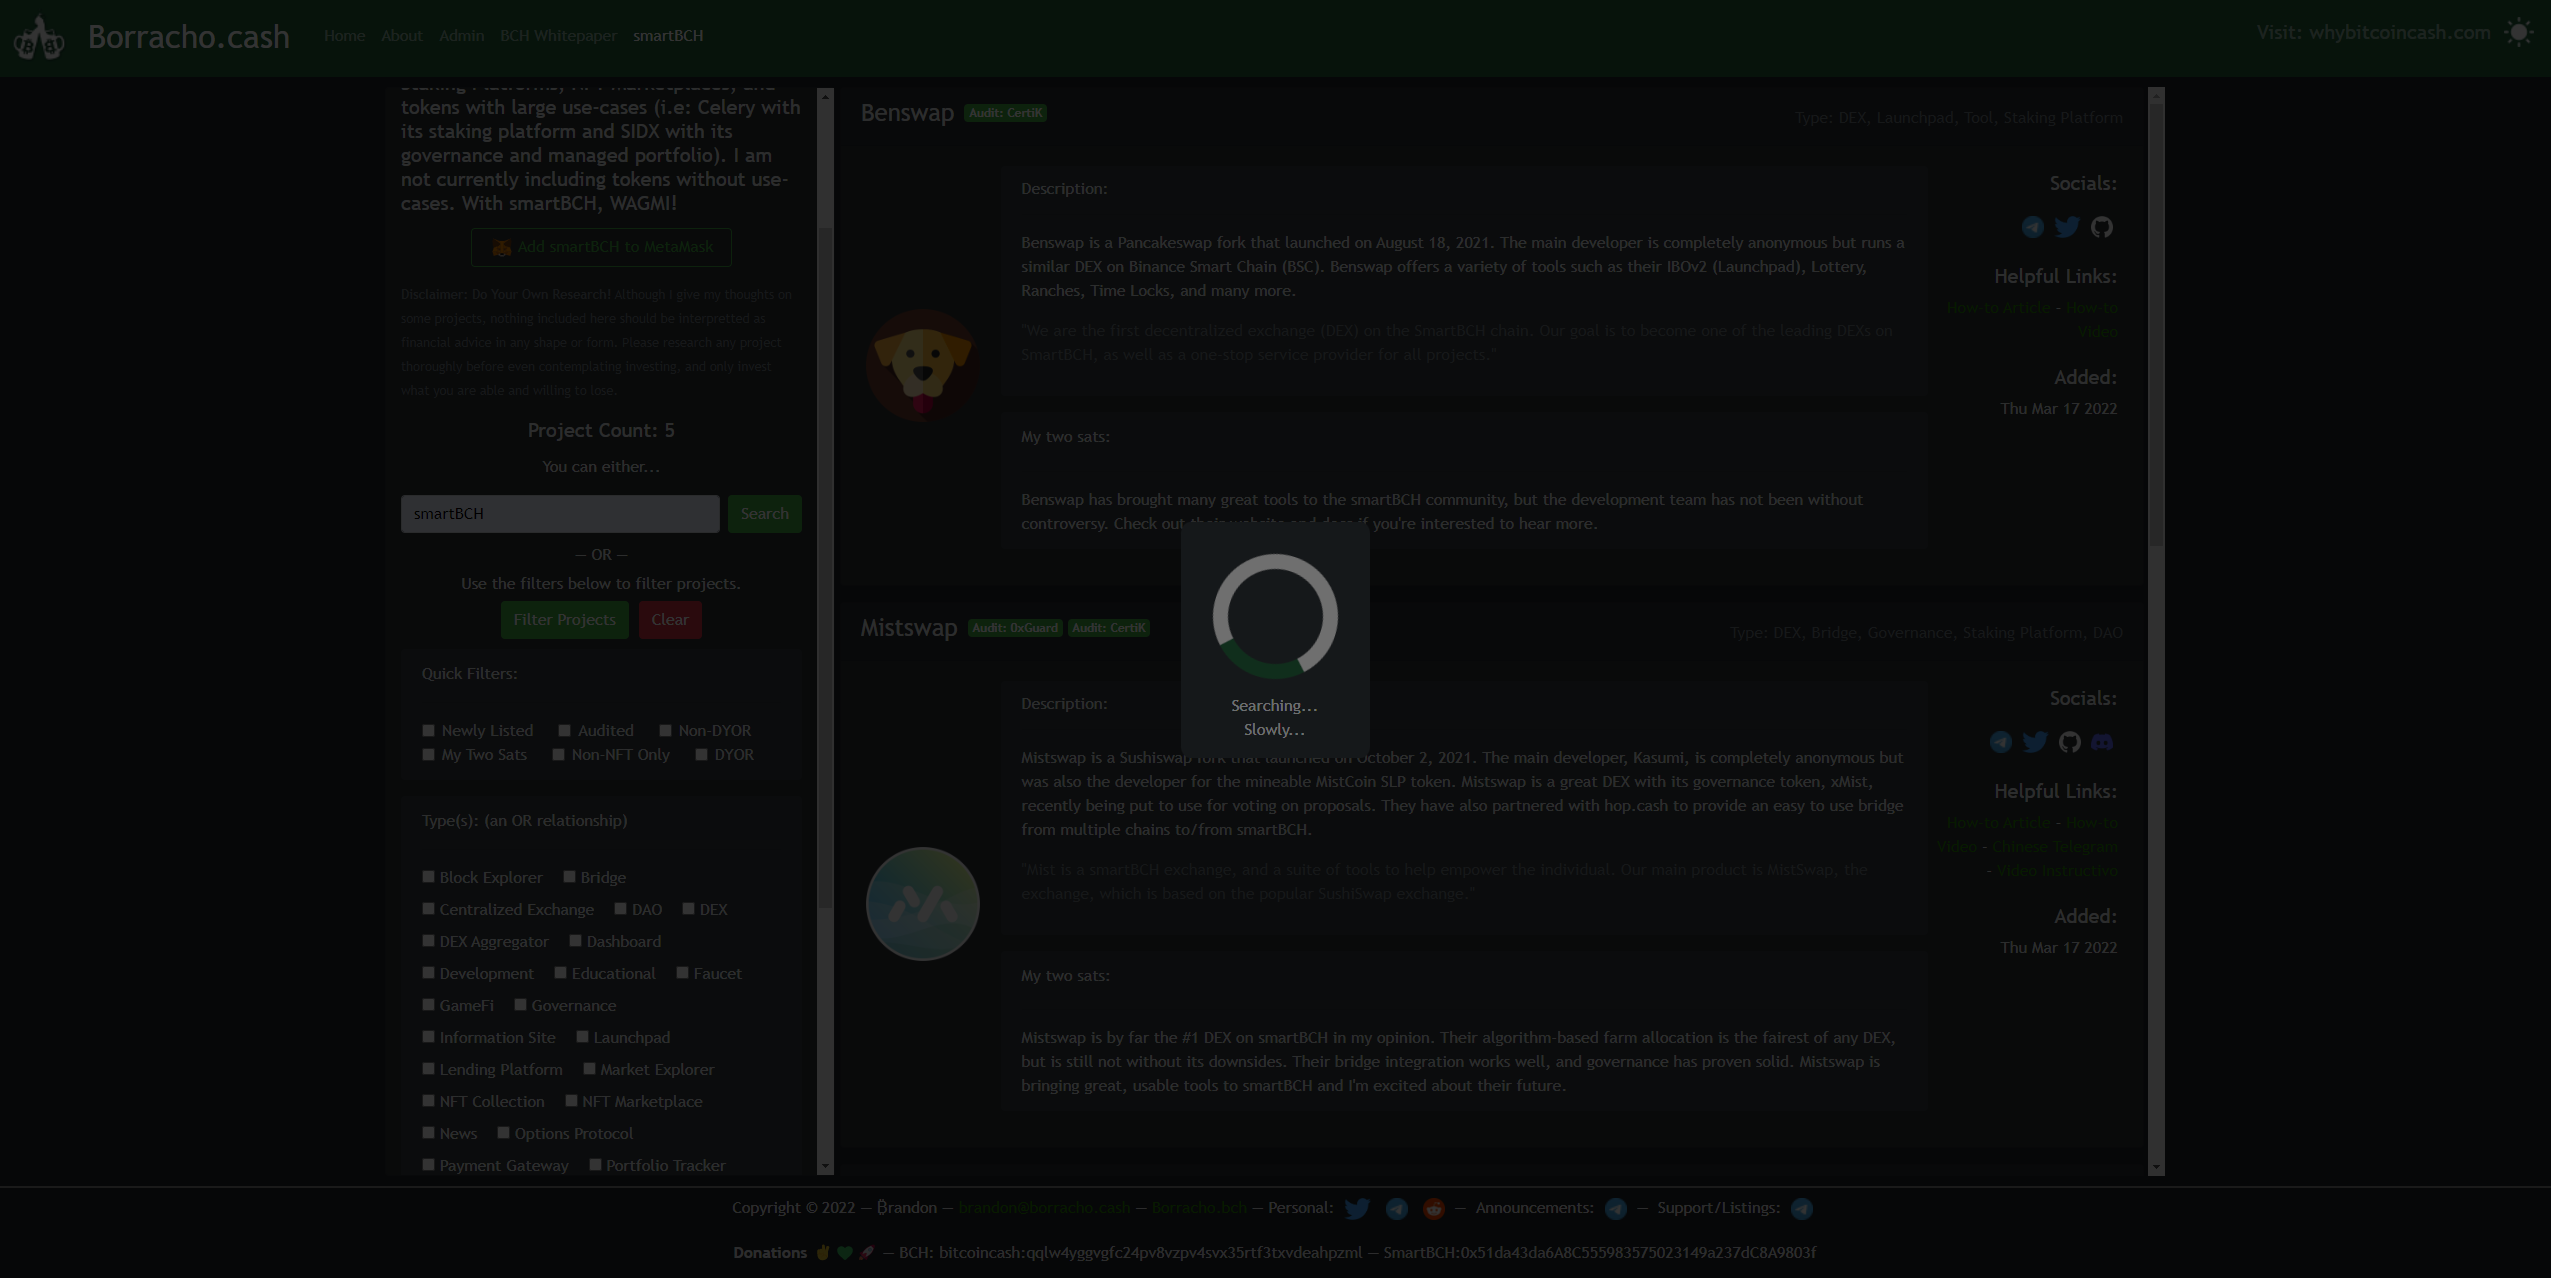
Task: Open Benswap's Twitter social icon
Action: point(2067,227)
